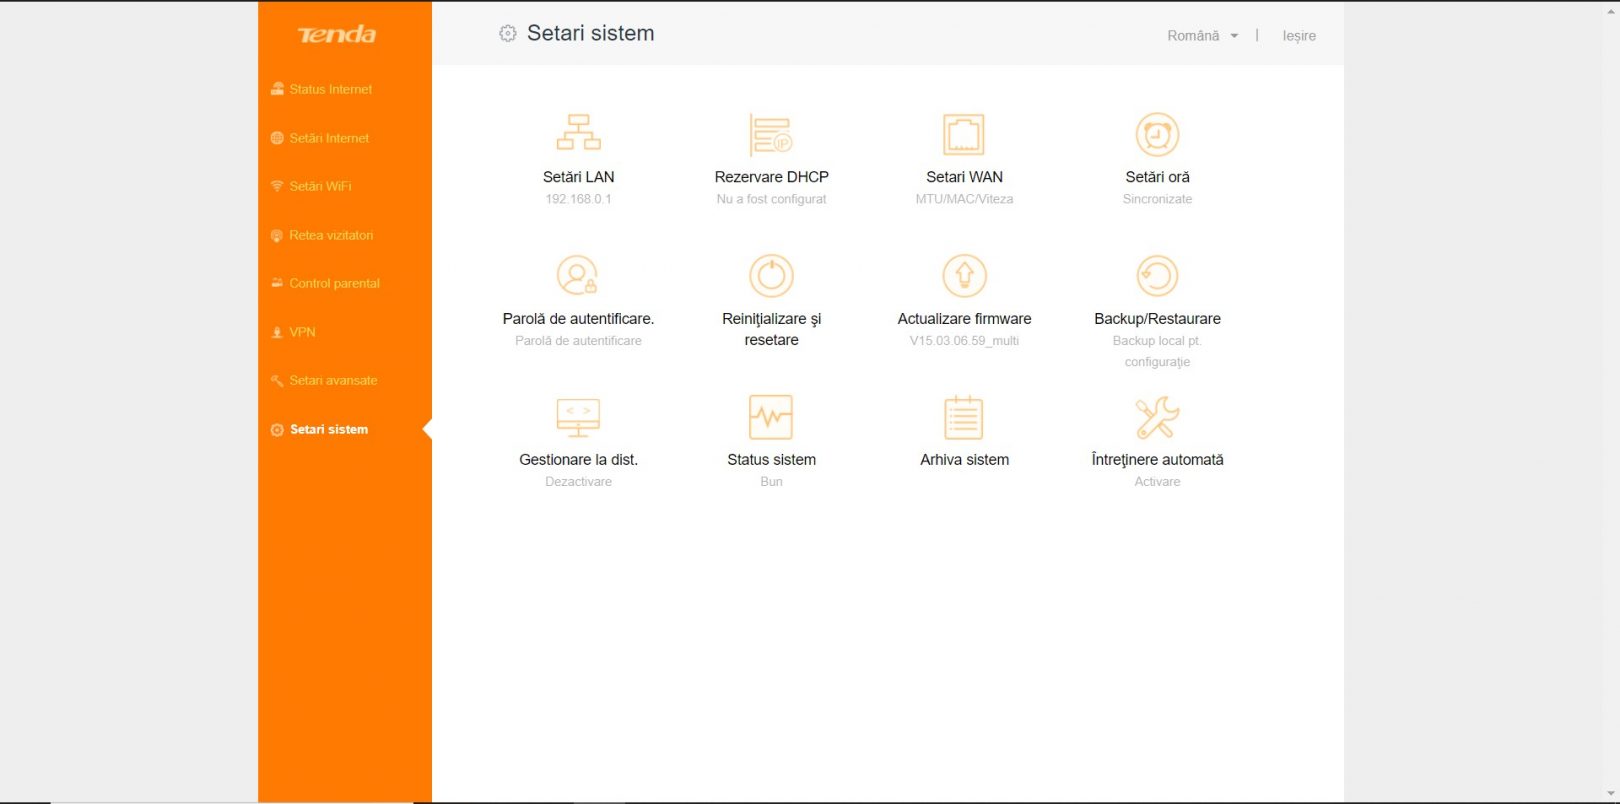The width and height of the screenshot is (1620, 804).
Task: Go to Setări Internet menu item
Action: pos(329,138)
